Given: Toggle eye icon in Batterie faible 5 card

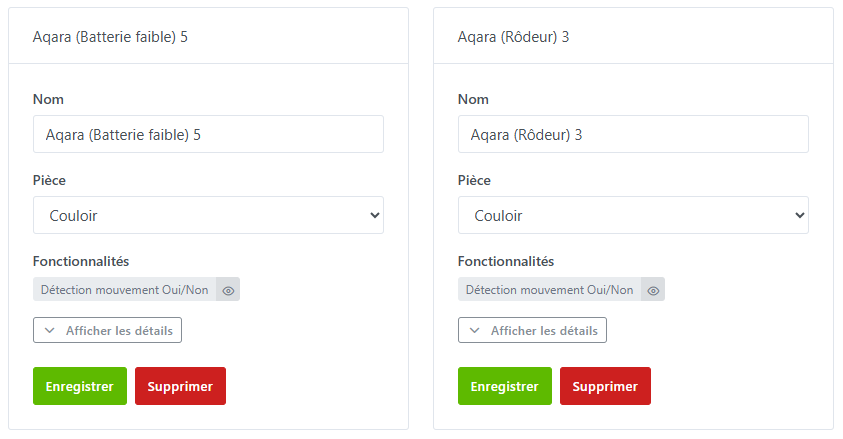Looking at the screenshot, I should (x=228, y=290).
